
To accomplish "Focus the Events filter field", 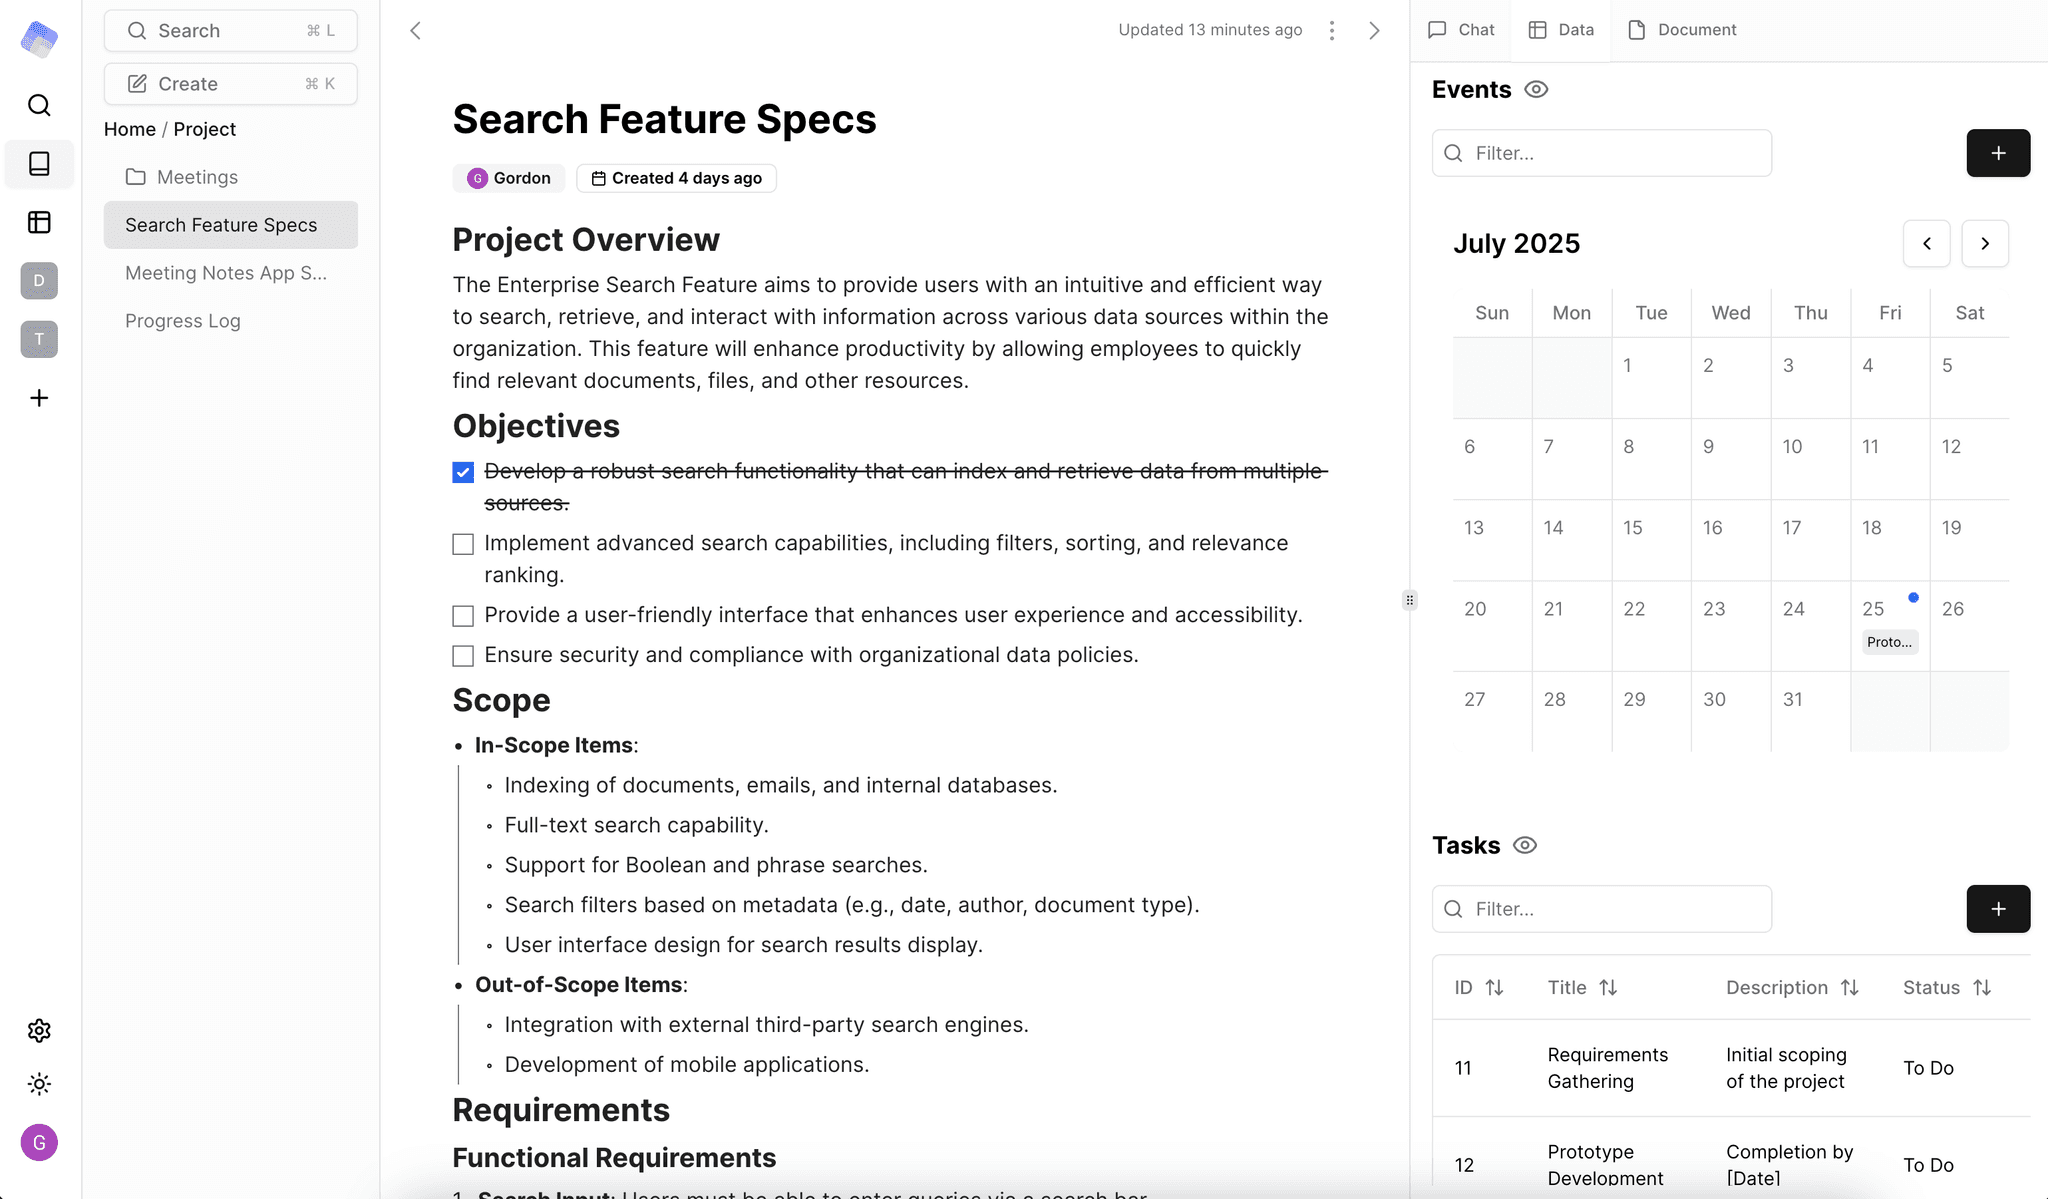I will pos(1601,153).
